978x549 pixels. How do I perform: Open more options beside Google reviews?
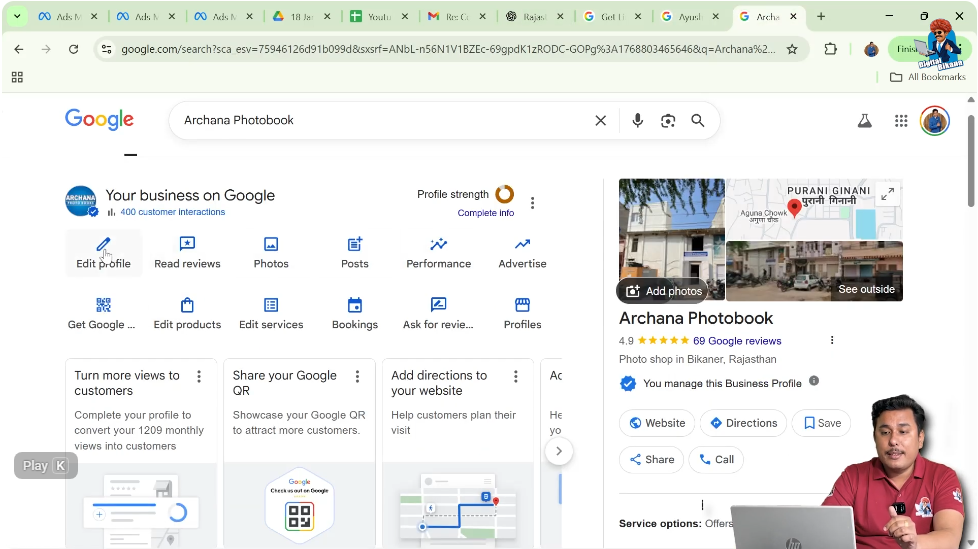(x=832, y=340)
